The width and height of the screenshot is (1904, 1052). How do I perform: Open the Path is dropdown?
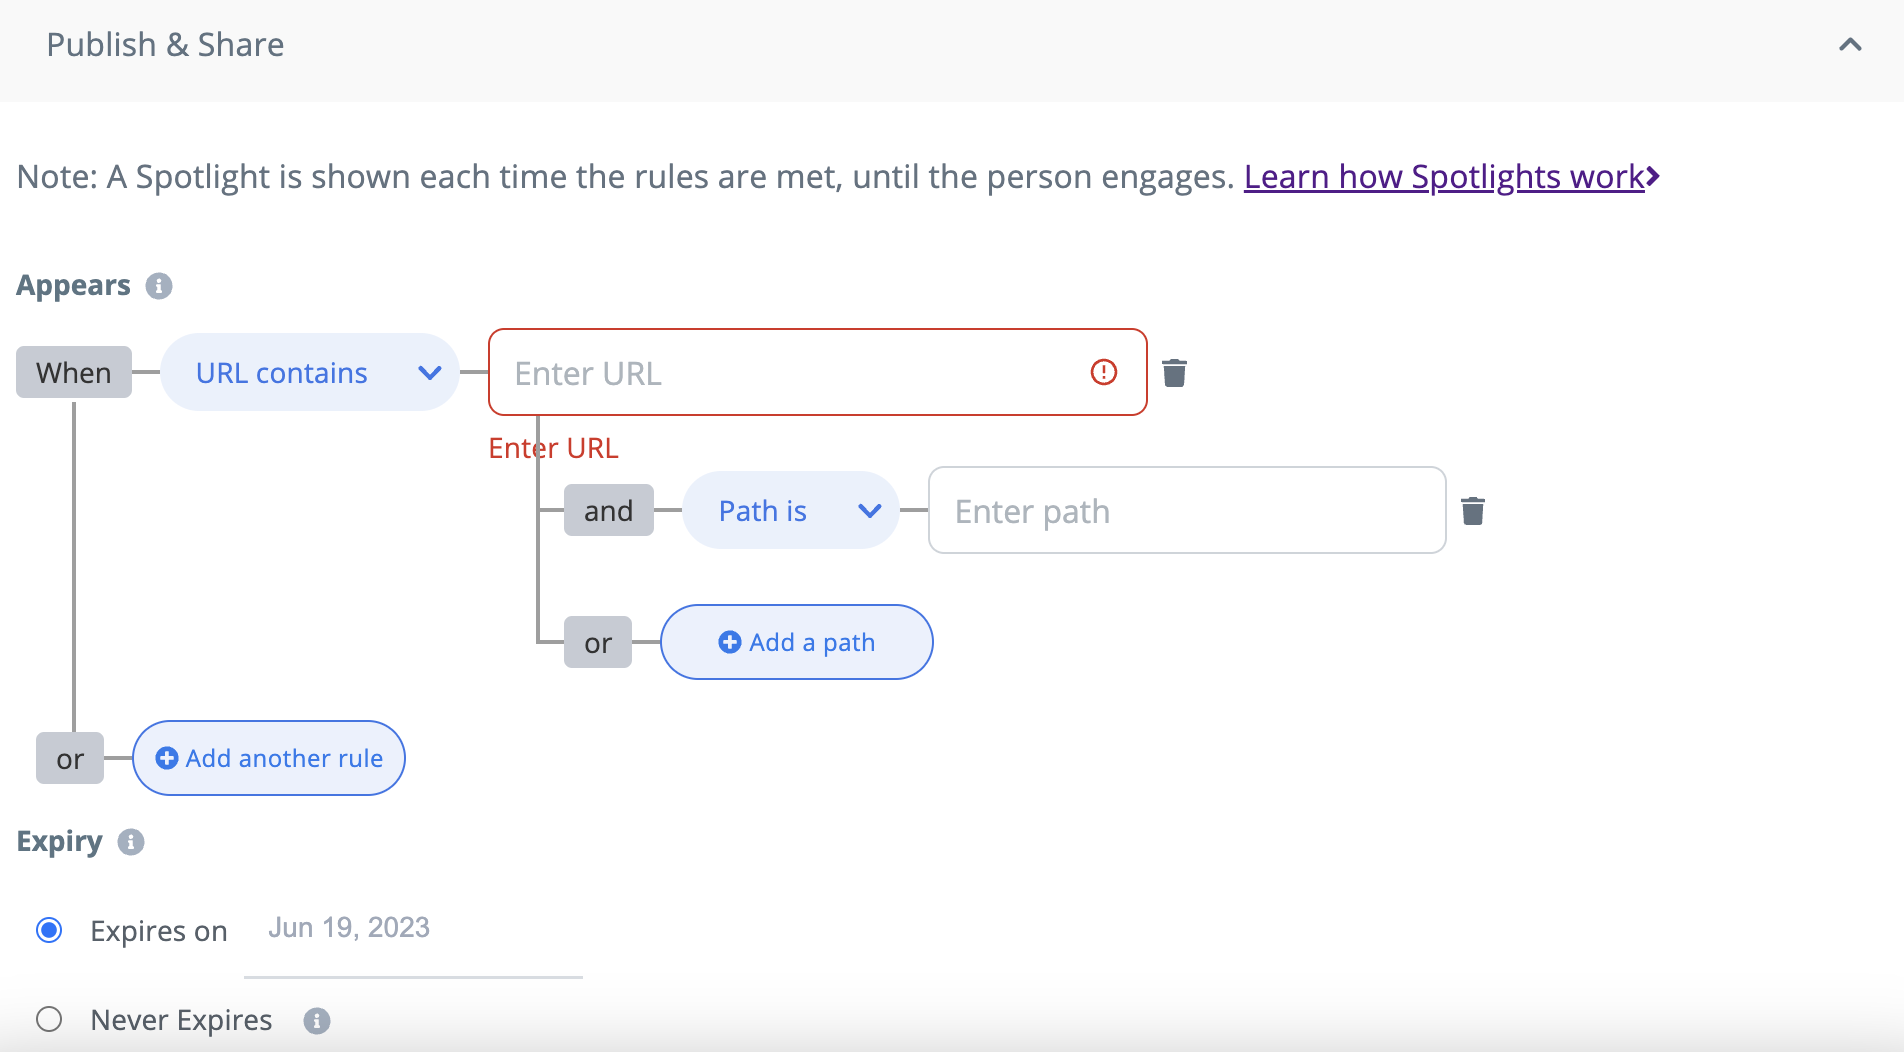tap(791, 510)
